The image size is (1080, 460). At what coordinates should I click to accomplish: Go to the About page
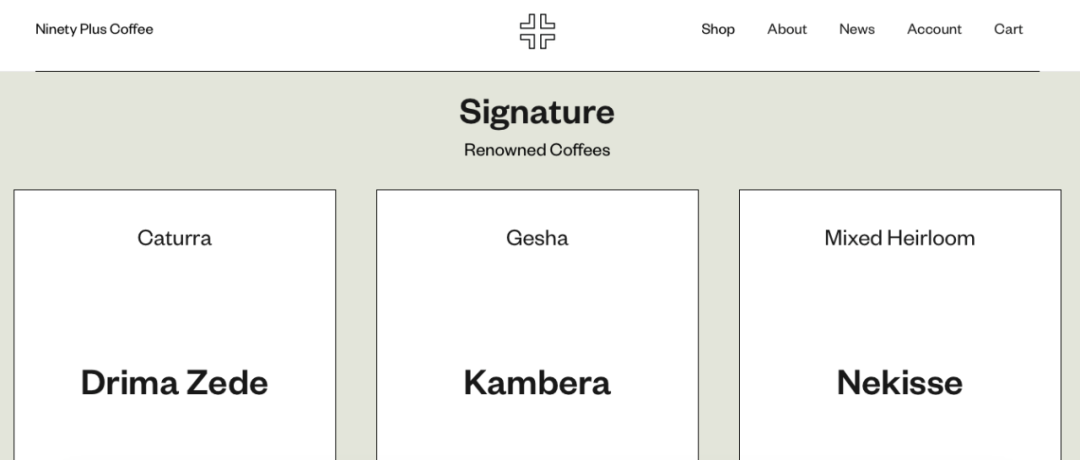pyautogui.click(x=787, y=29)
